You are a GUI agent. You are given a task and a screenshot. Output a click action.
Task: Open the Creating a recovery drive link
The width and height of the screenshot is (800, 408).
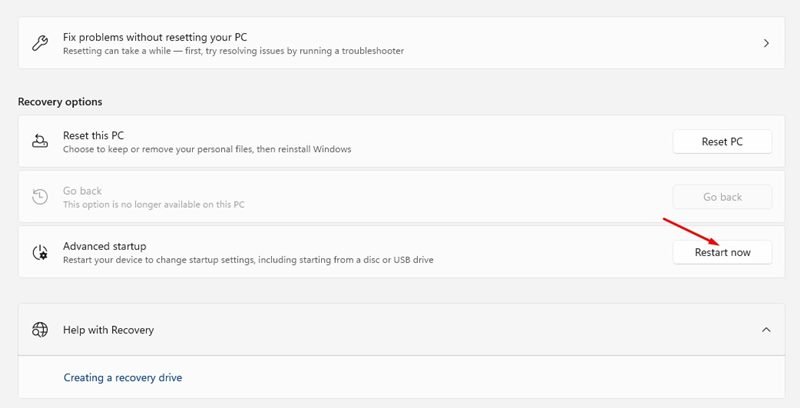click(122, 377)
